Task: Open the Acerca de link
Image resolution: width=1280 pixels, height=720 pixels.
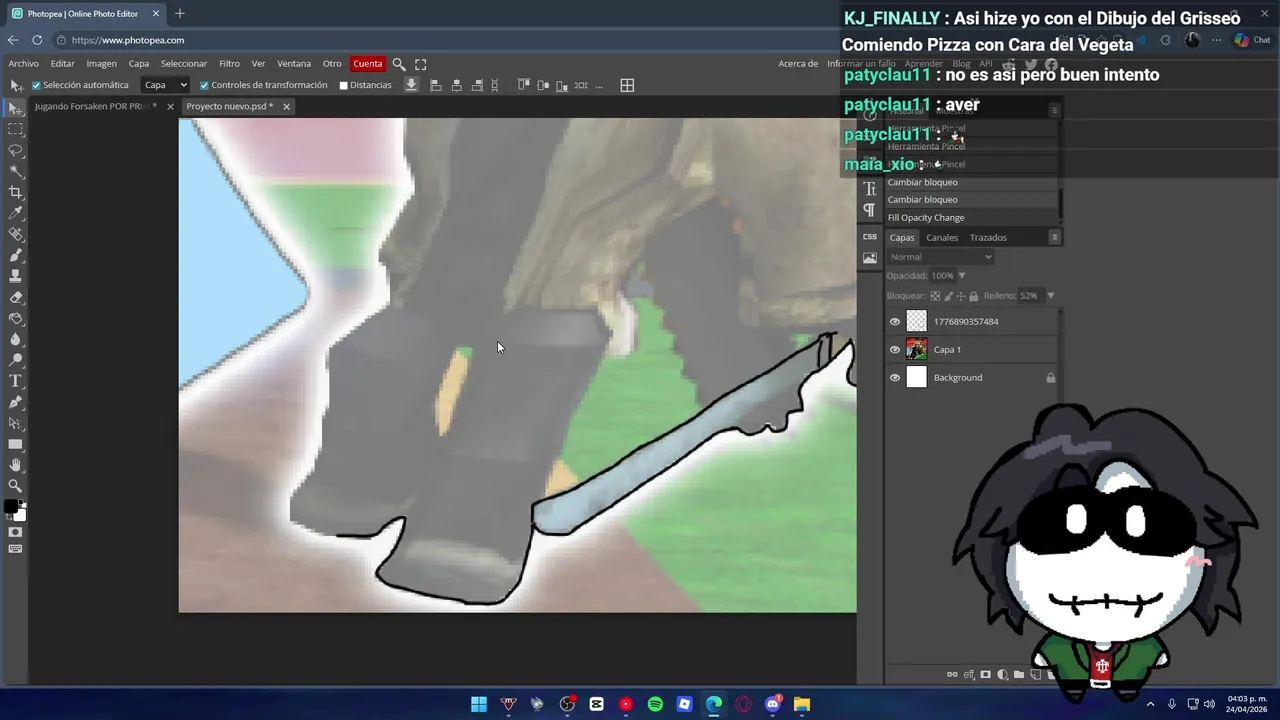Action: 798,64
